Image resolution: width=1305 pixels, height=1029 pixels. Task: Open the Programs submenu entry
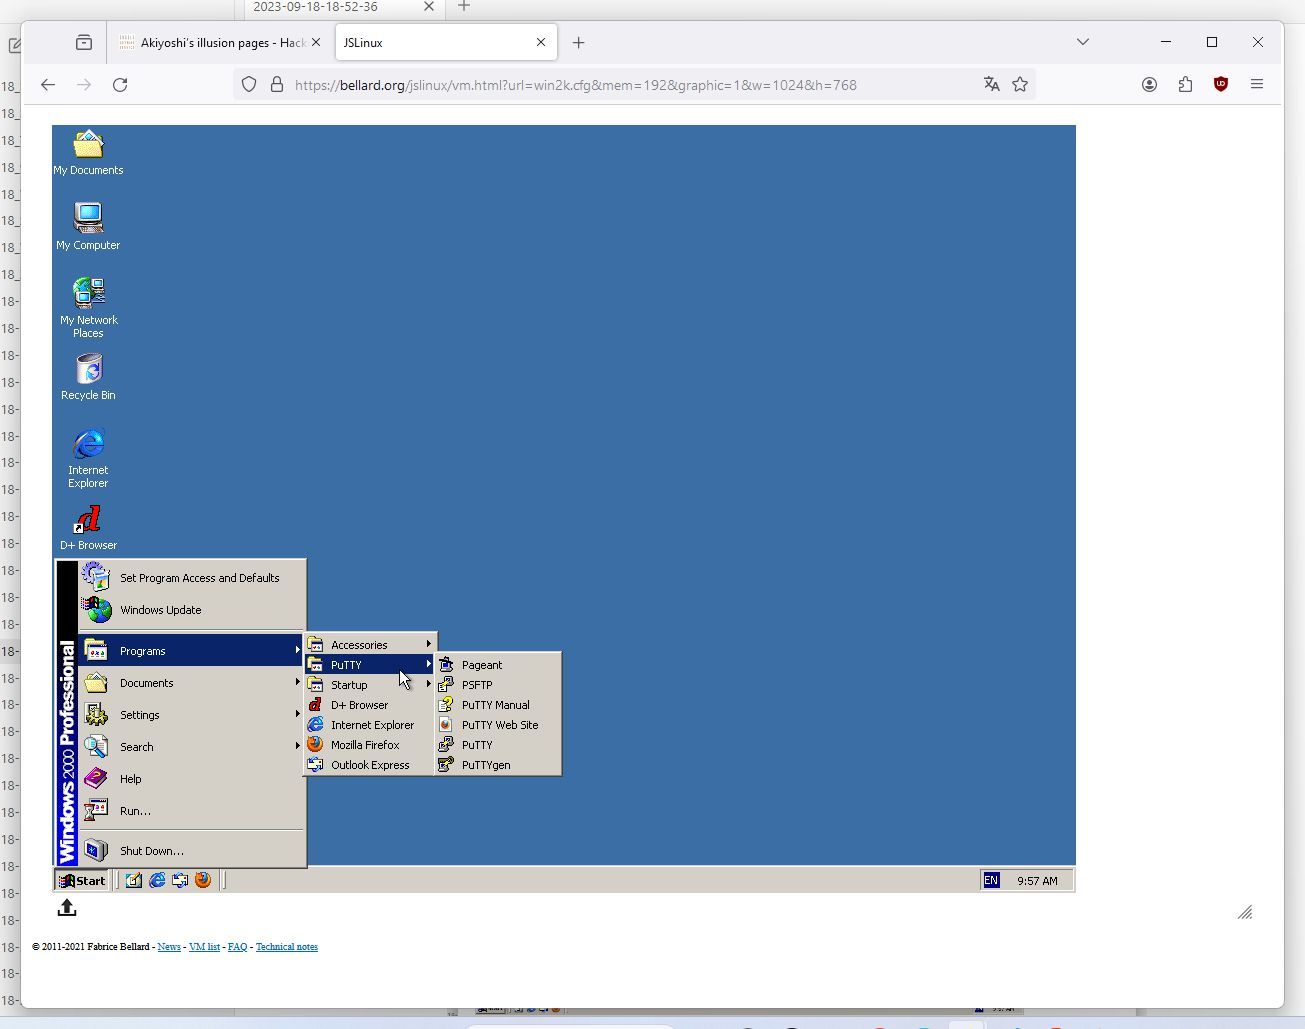(191, 651)
